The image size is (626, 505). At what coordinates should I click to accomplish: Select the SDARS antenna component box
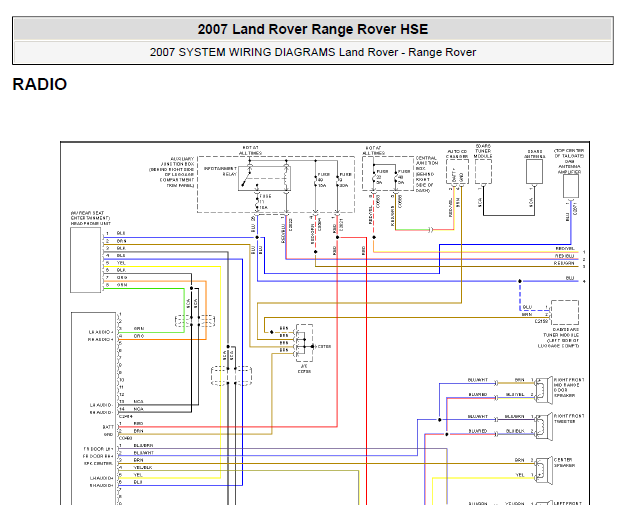(x=534, y=172)
